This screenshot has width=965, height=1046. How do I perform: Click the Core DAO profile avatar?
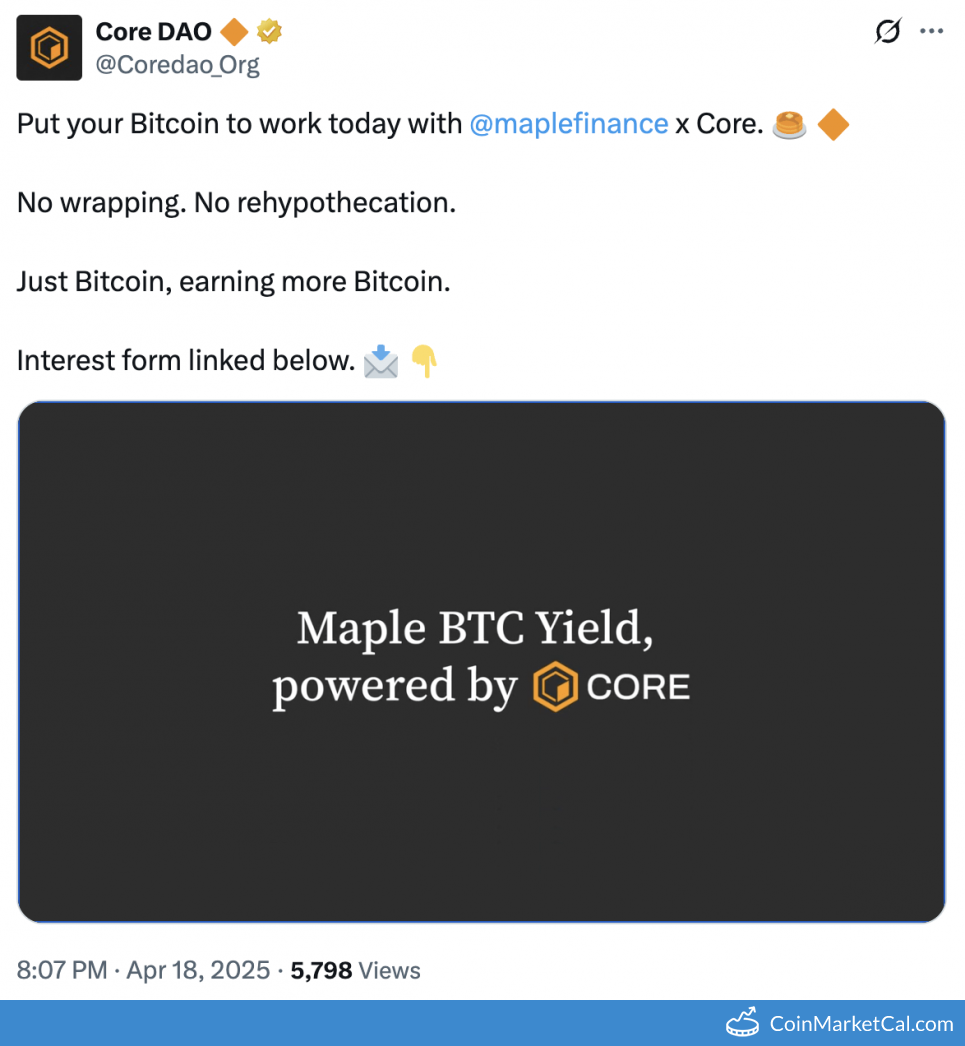click(49, 48)
